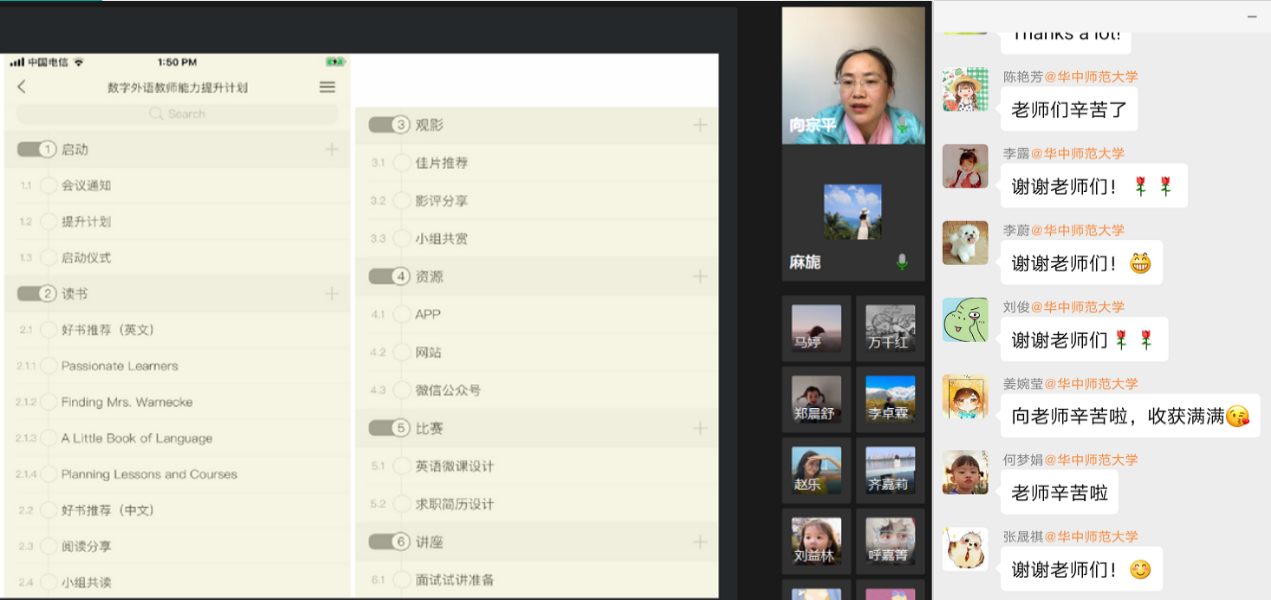Add item with plus beside 观影
1271x600 pixels.
click(700, 125)
